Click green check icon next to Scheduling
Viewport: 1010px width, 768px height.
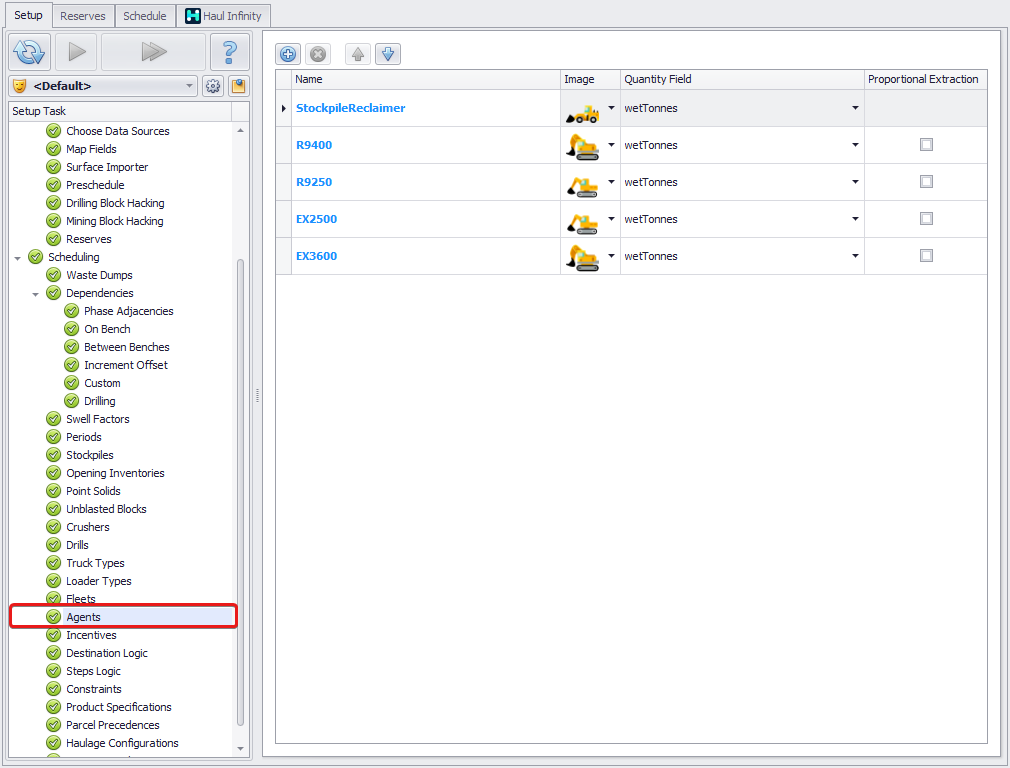click(x=36, y=257)
